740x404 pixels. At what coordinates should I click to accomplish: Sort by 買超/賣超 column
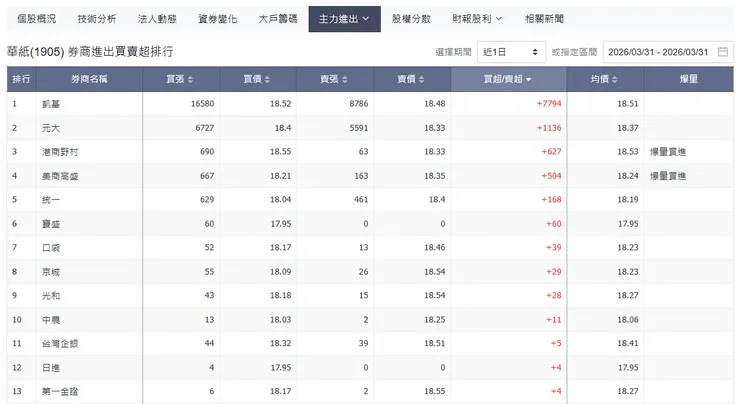[x=508, y=79]
